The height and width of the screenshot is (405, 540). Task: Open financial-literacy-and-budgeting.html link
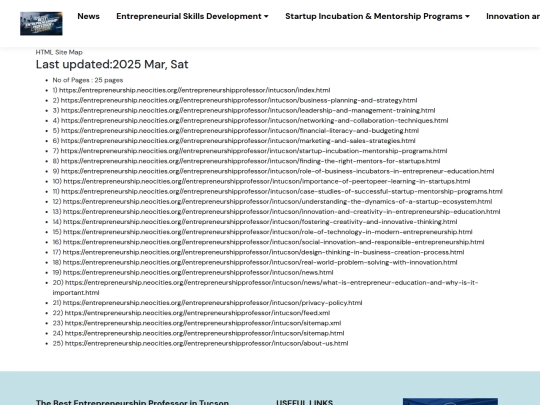pyautogui.click(x=240, y=131)
